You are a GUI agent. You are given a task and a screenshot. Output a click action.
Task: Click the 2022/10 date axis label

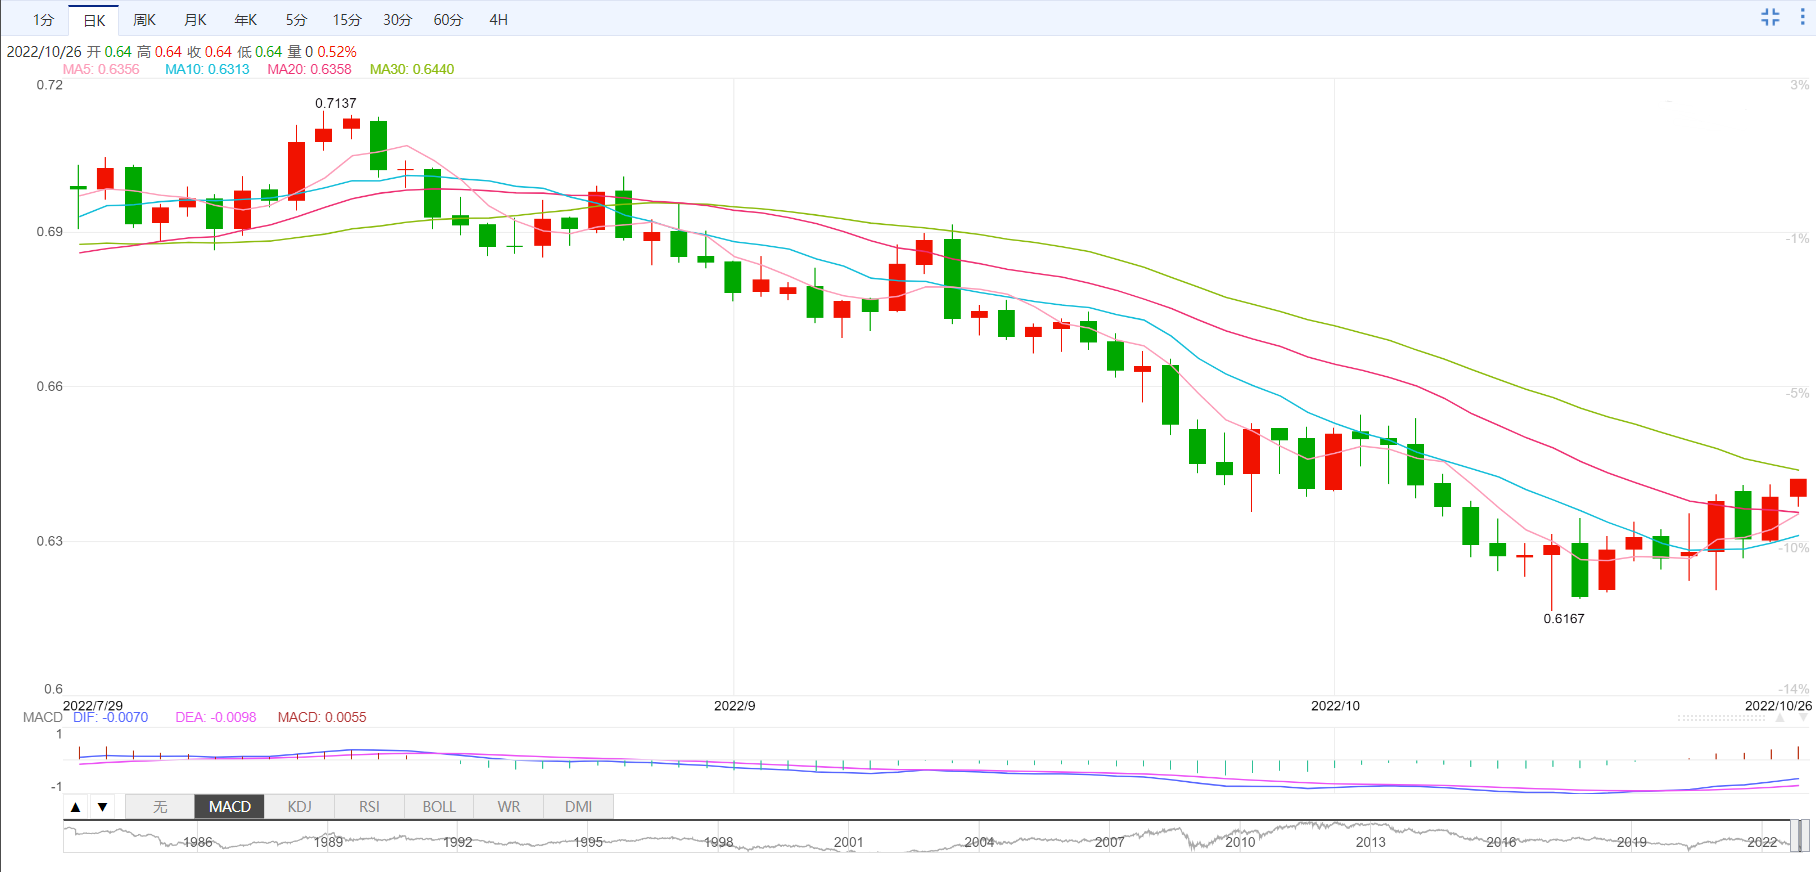click(x=1336, y=705)
